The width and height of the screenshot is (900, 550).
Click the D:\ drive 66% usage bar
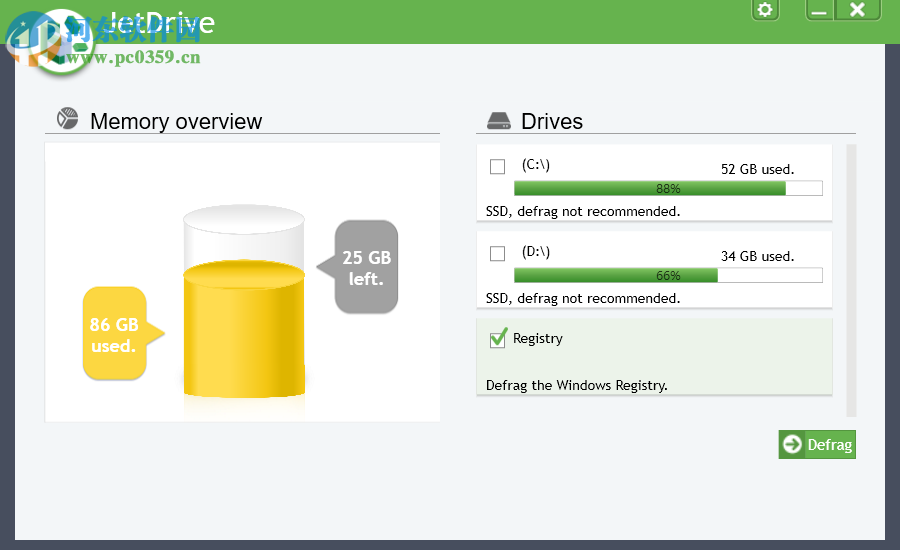click(668, 276)
